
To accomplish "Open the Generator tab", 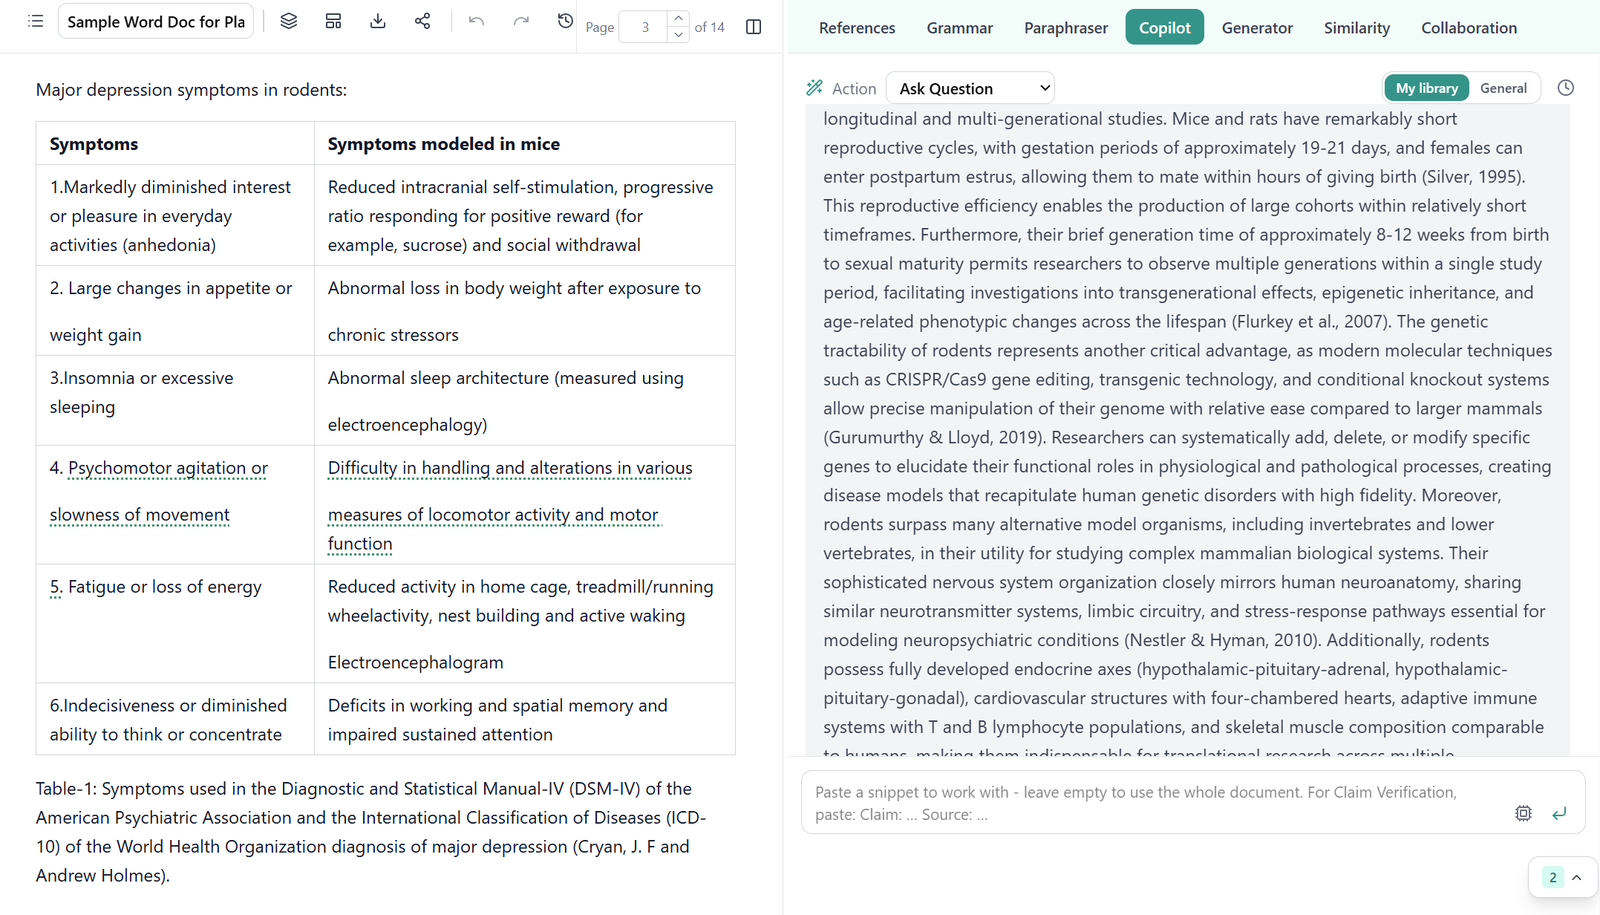I will click(x=1257, y=28).
